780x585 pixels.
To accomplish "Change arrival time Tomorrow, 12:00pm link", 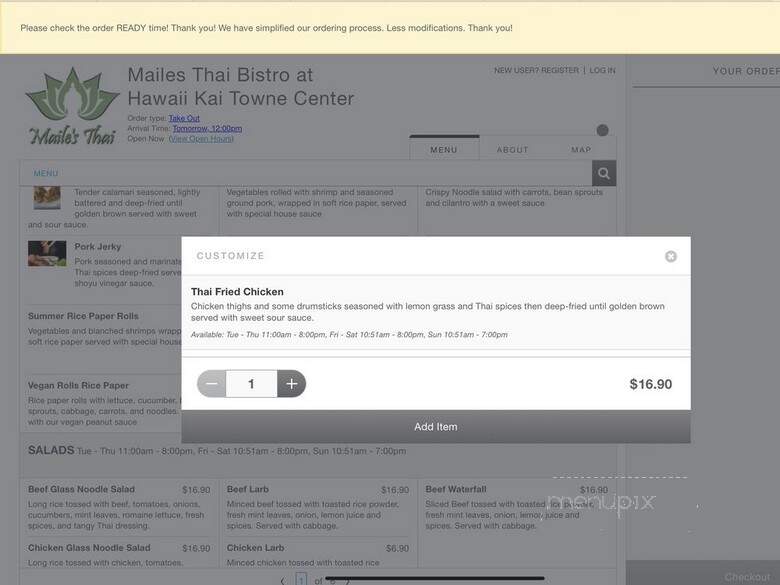I will pos(207,128).
